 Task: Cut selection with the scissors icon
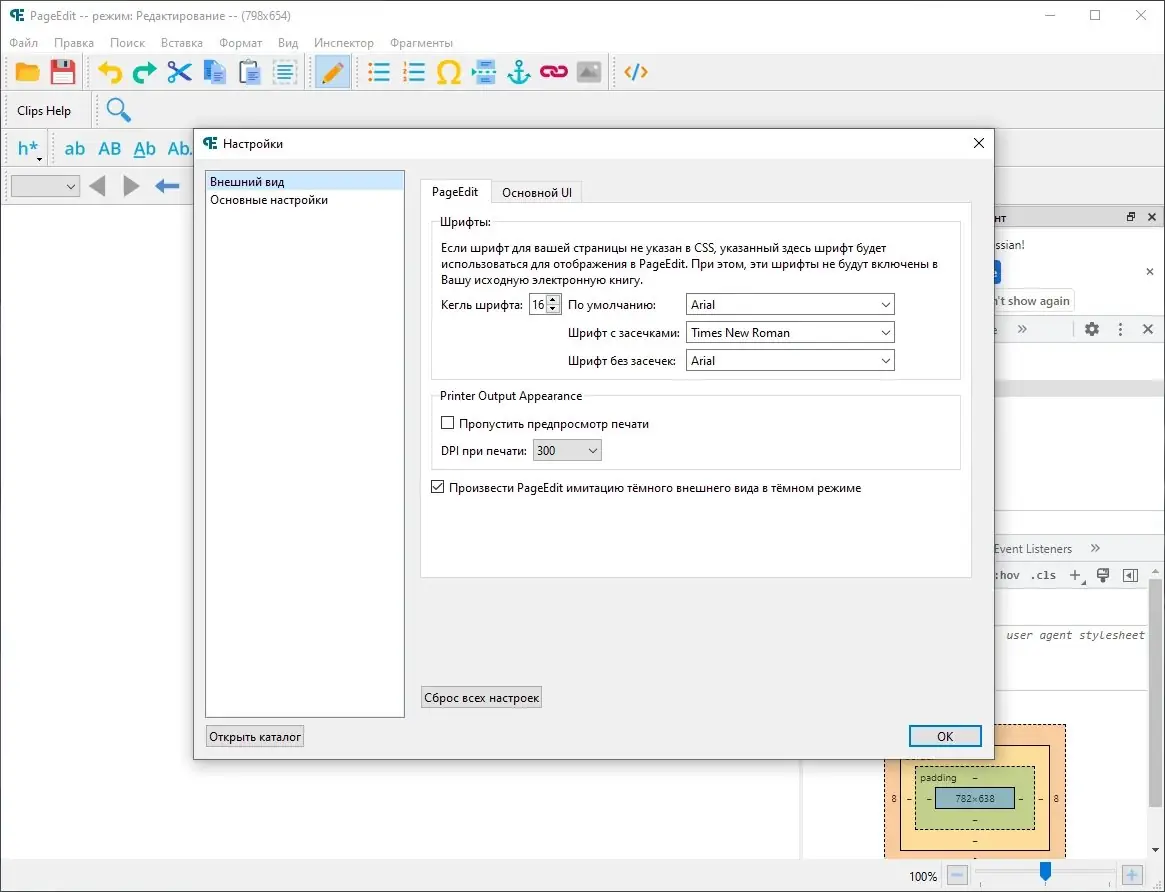coord(179,72)
